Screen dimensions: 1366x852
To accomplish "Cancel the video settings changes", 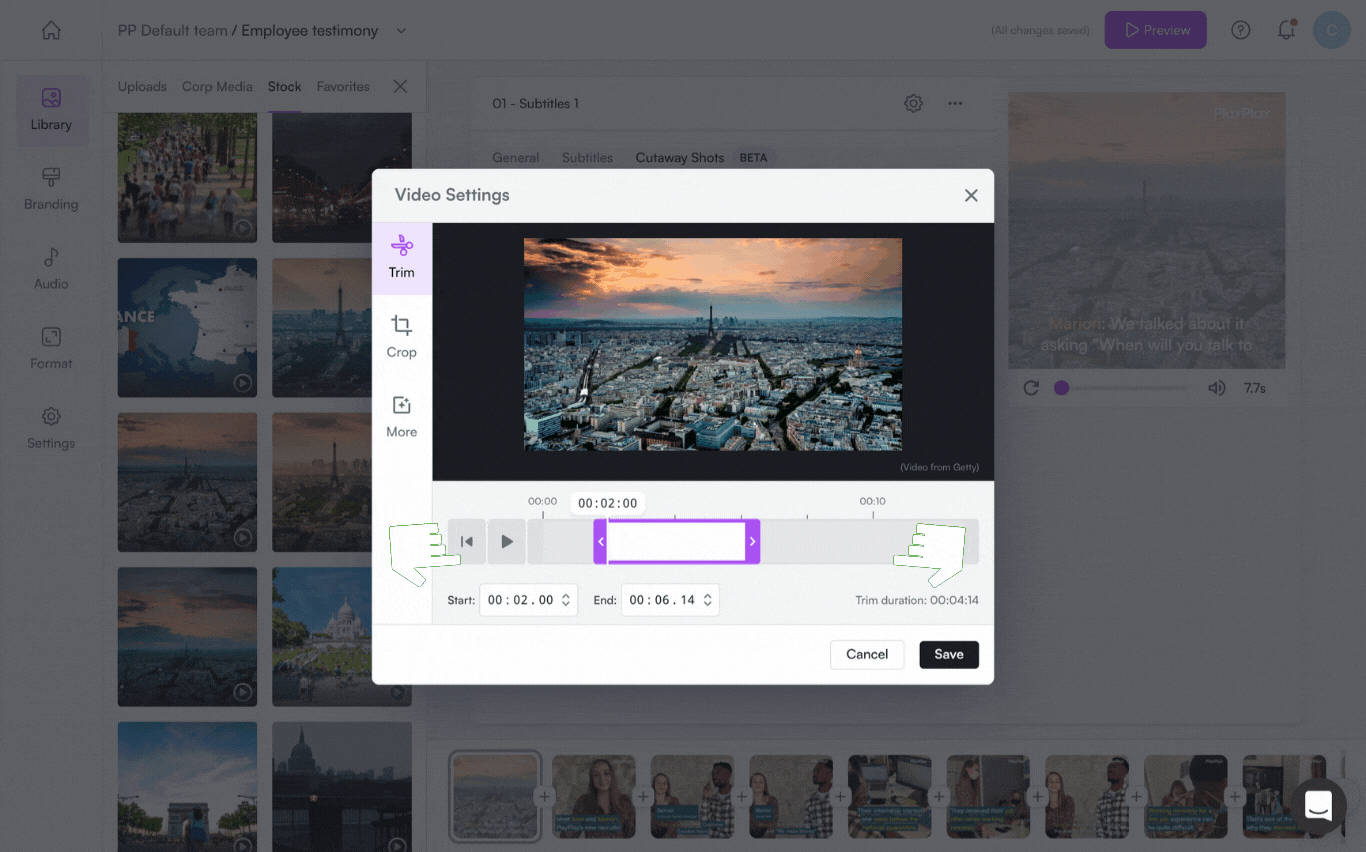I will (x=867, y=654).
